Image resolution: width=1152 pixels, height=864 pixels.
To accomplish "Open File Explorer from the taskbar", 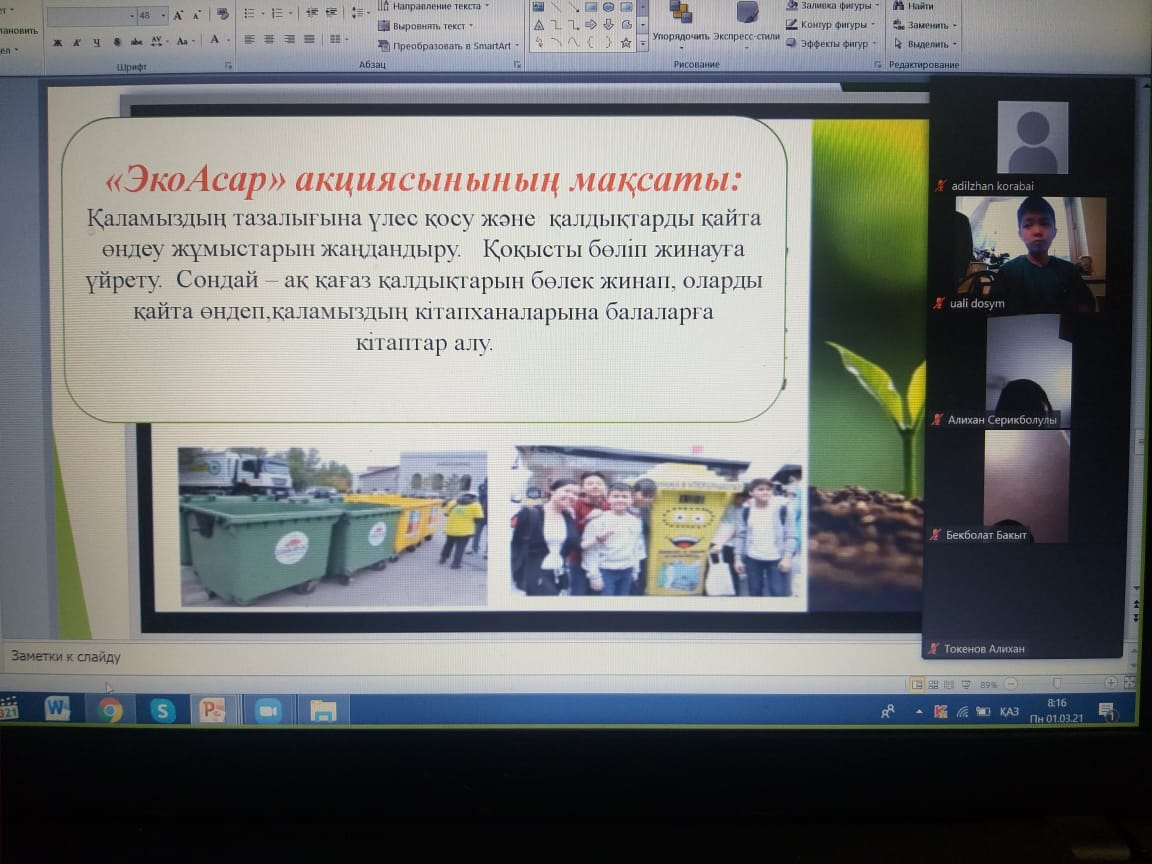I will [x=323, y=711].
